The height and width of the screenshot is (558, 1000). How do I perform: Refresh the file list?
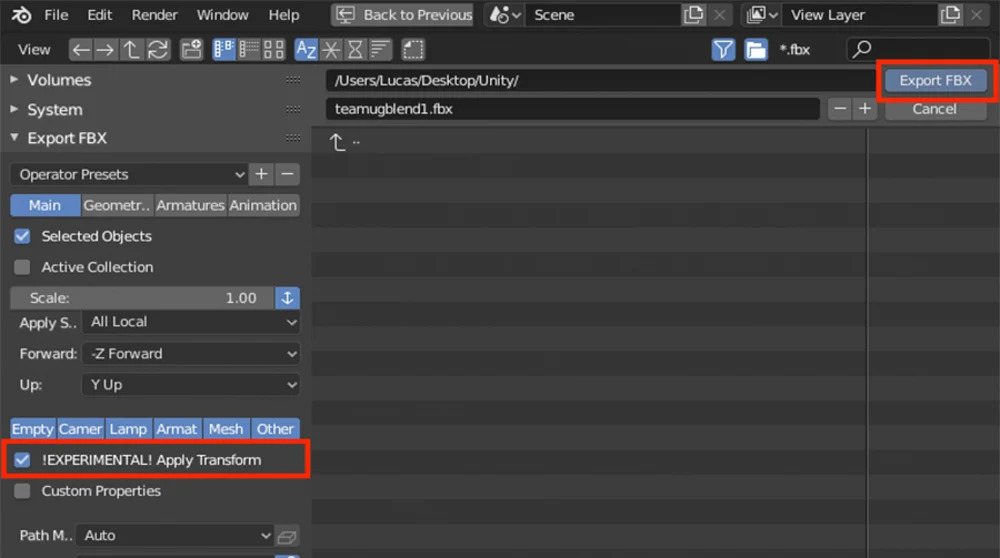[158, 50]
